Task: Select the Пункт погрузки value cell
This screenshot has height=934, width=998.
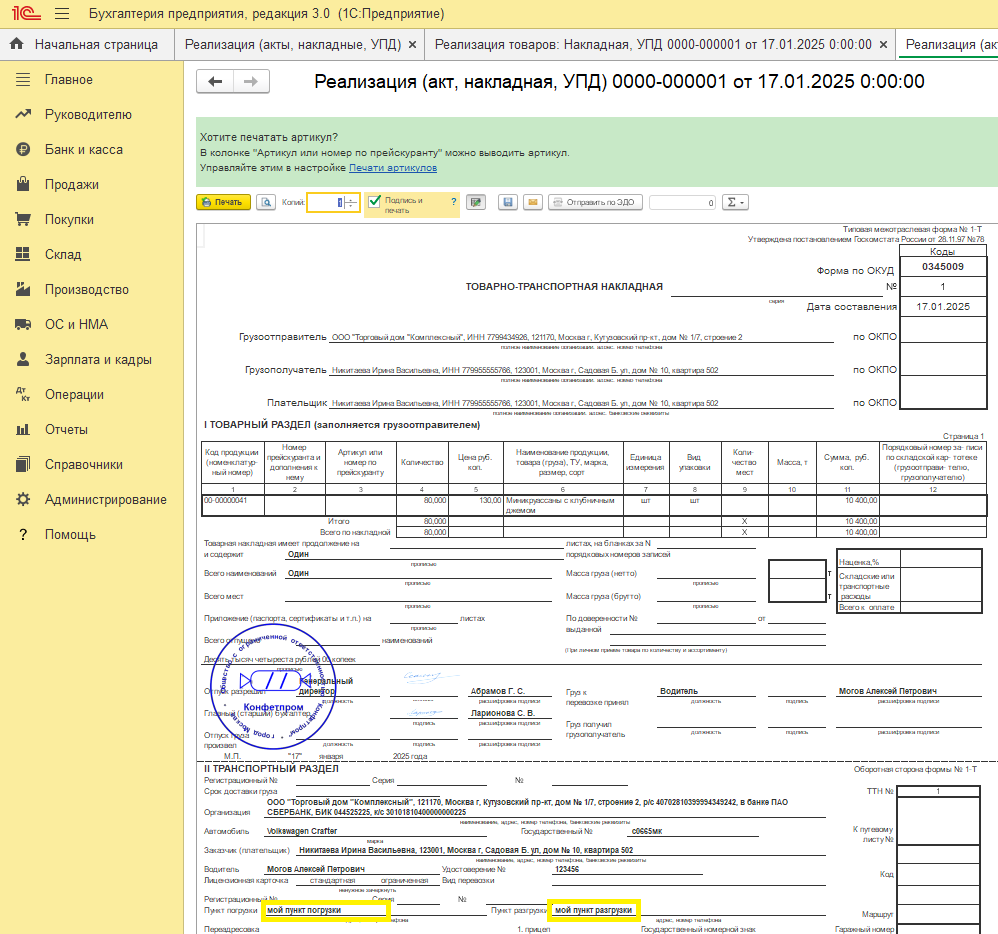Action: point(325,910)
